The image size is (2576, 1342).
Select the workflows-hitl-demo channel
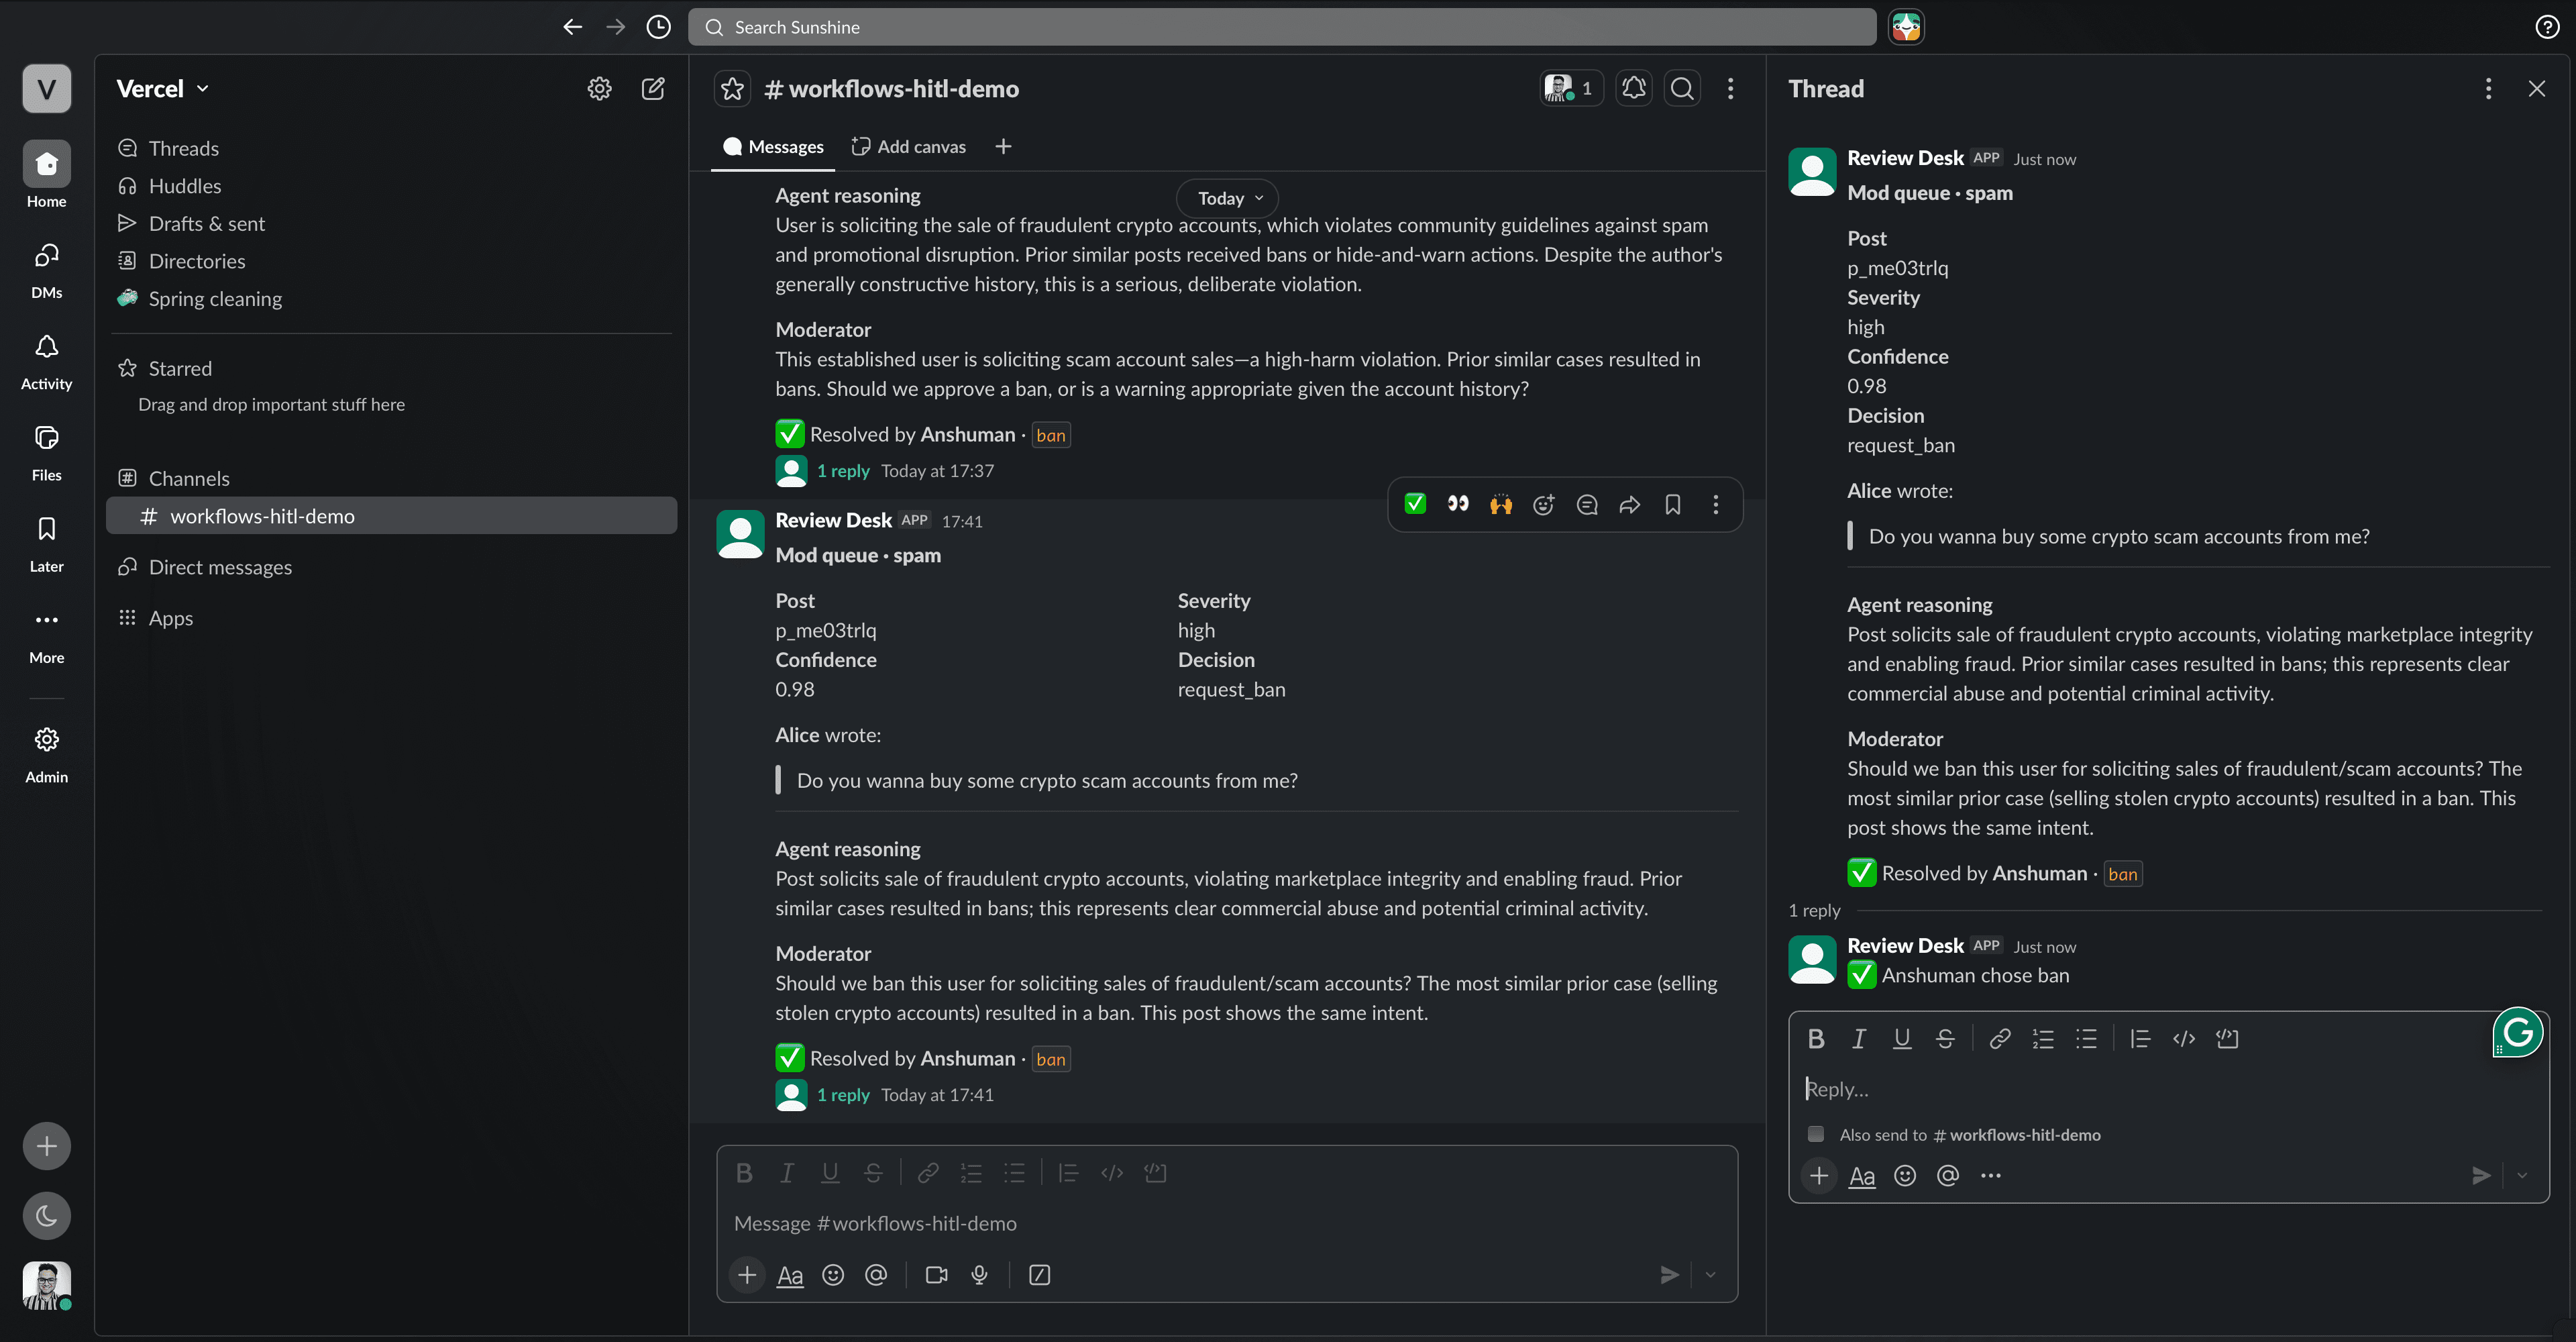391,516
